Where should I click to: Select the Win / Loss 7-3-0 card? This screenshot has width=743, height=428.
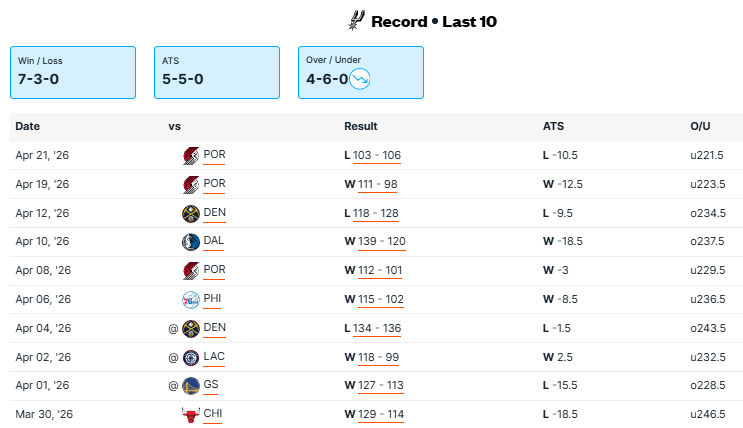73,72
